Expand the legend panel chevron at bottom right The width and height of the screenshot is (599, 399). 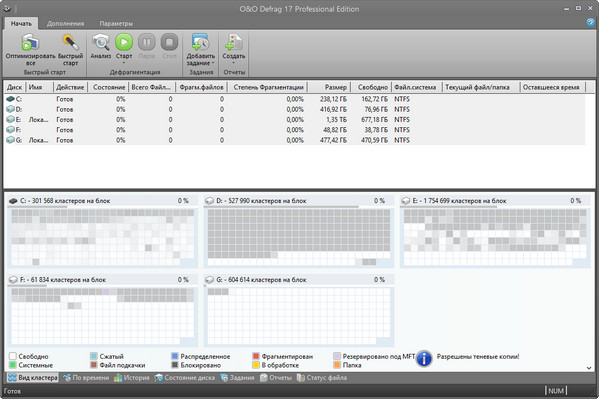pyautogui.click(x=589, y=368)
